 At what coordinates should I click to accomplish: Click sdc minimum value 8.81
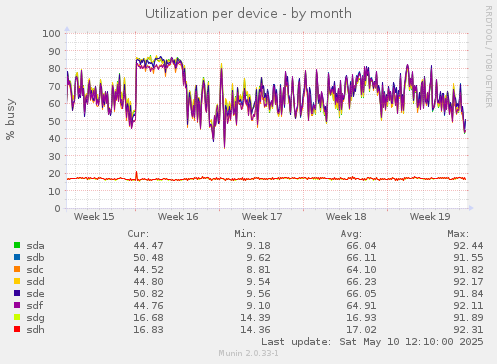pyautogui.click(x=258, y=270)
